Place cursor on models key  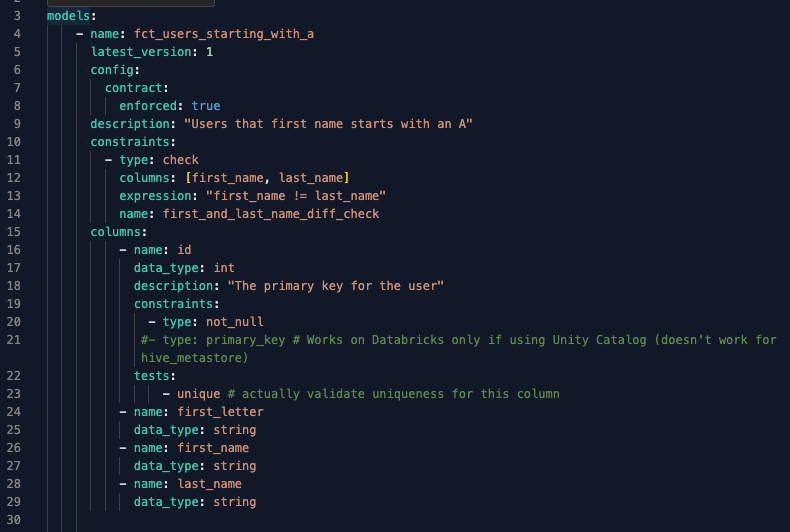68,16
